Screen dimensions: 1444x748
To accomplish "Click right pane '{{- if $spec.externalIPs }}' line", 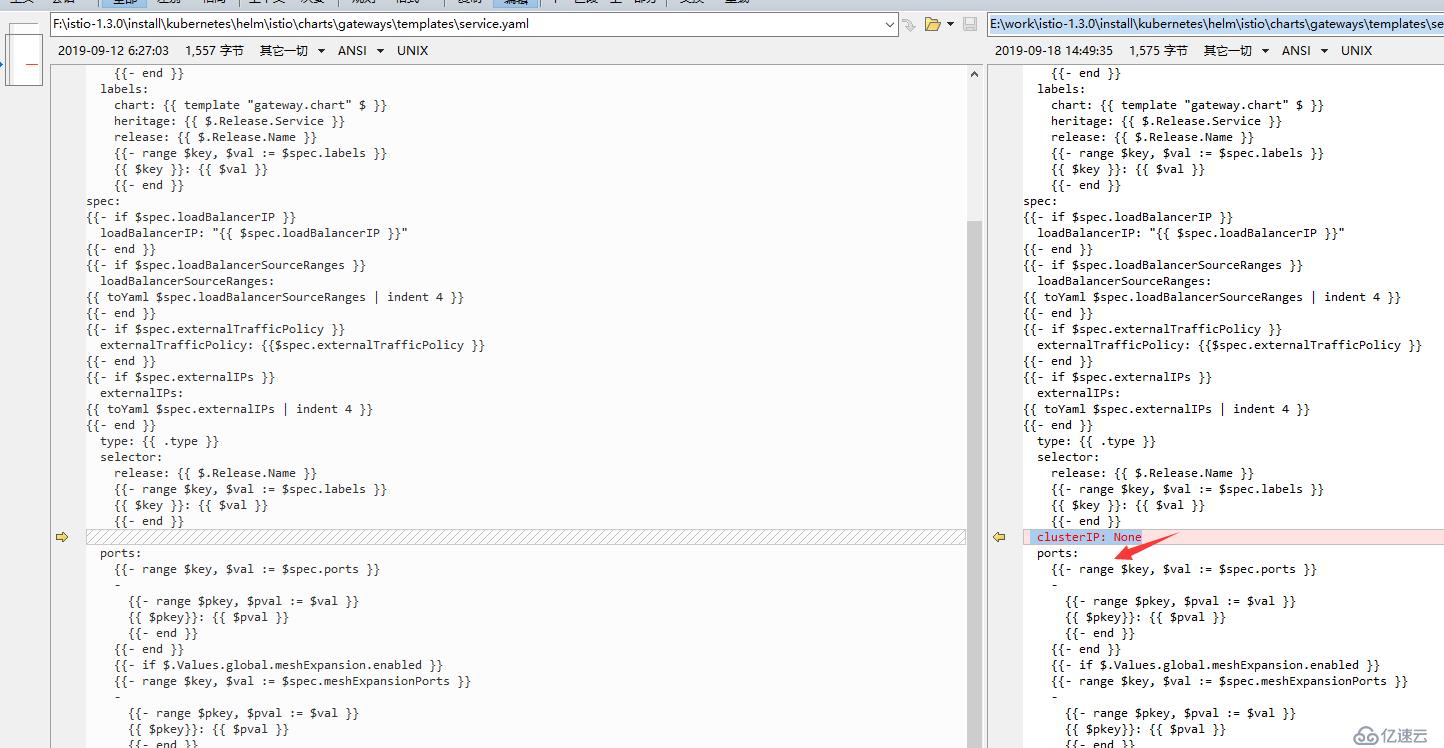I will pyautogui.click(x=1117, y=377).
